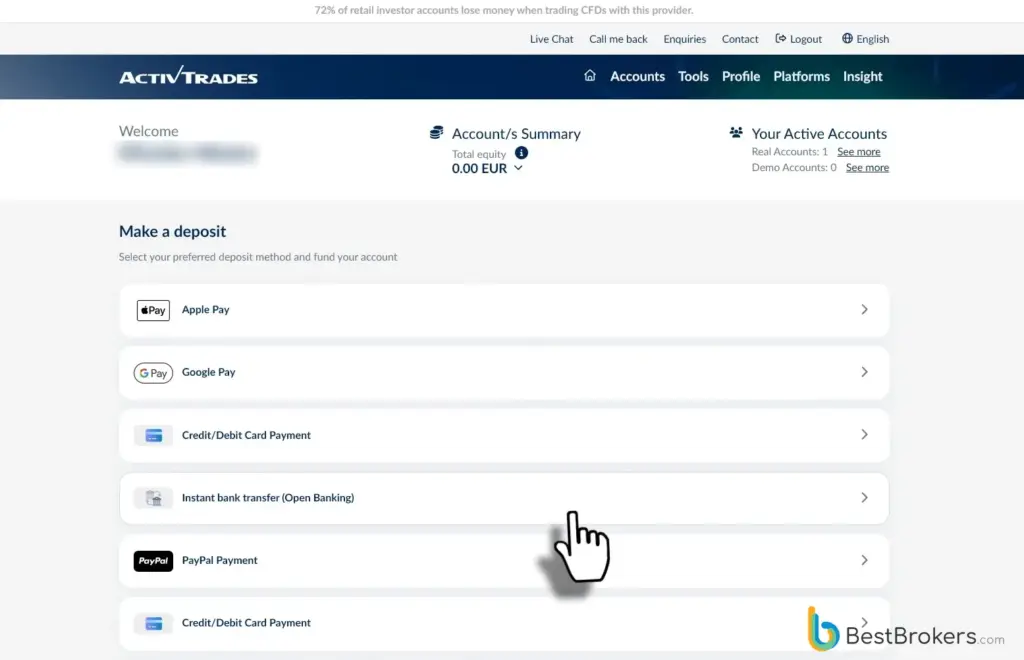1024x660 pixels.
Task: Select Credit/Debit Card Payment below PayPal
Action: 504,623
